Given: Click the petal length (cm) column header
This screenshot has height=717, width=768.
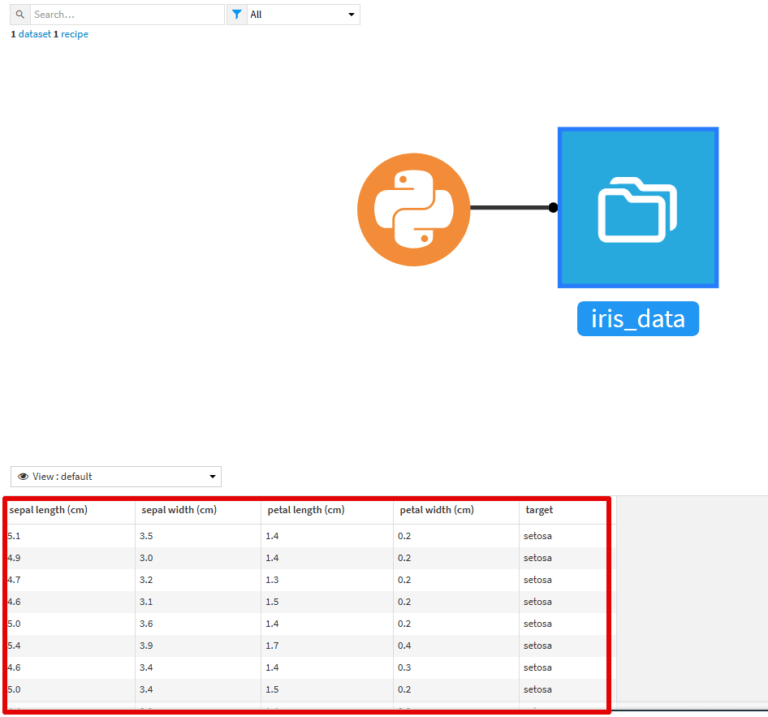Looking at the screenshot, I should tap(305, 510).
